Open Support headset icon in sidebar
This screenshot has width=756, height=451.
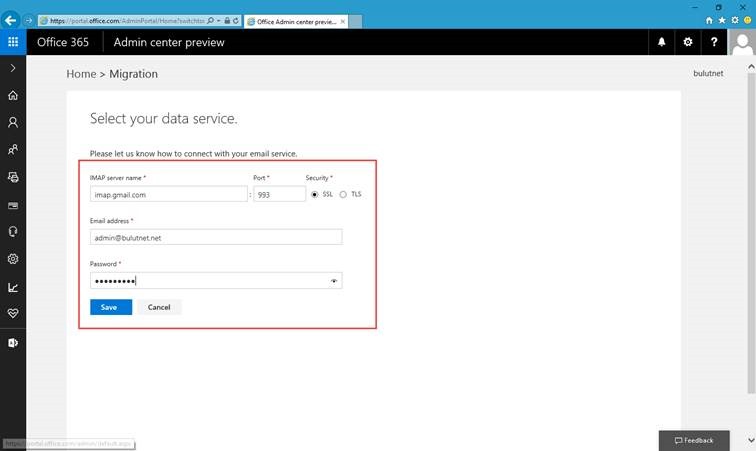pos(13,232)
